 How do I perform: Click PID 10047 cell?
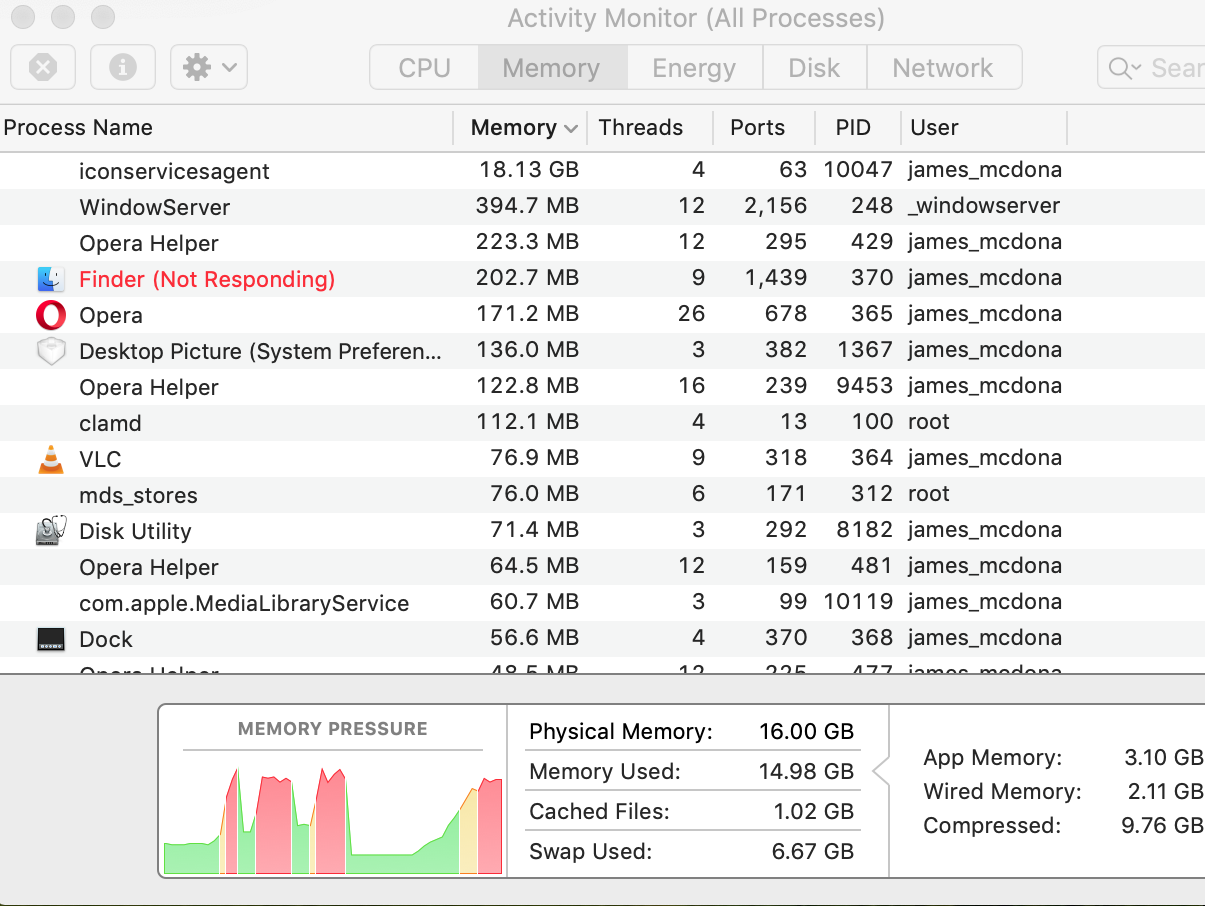(x=858, y=170)
